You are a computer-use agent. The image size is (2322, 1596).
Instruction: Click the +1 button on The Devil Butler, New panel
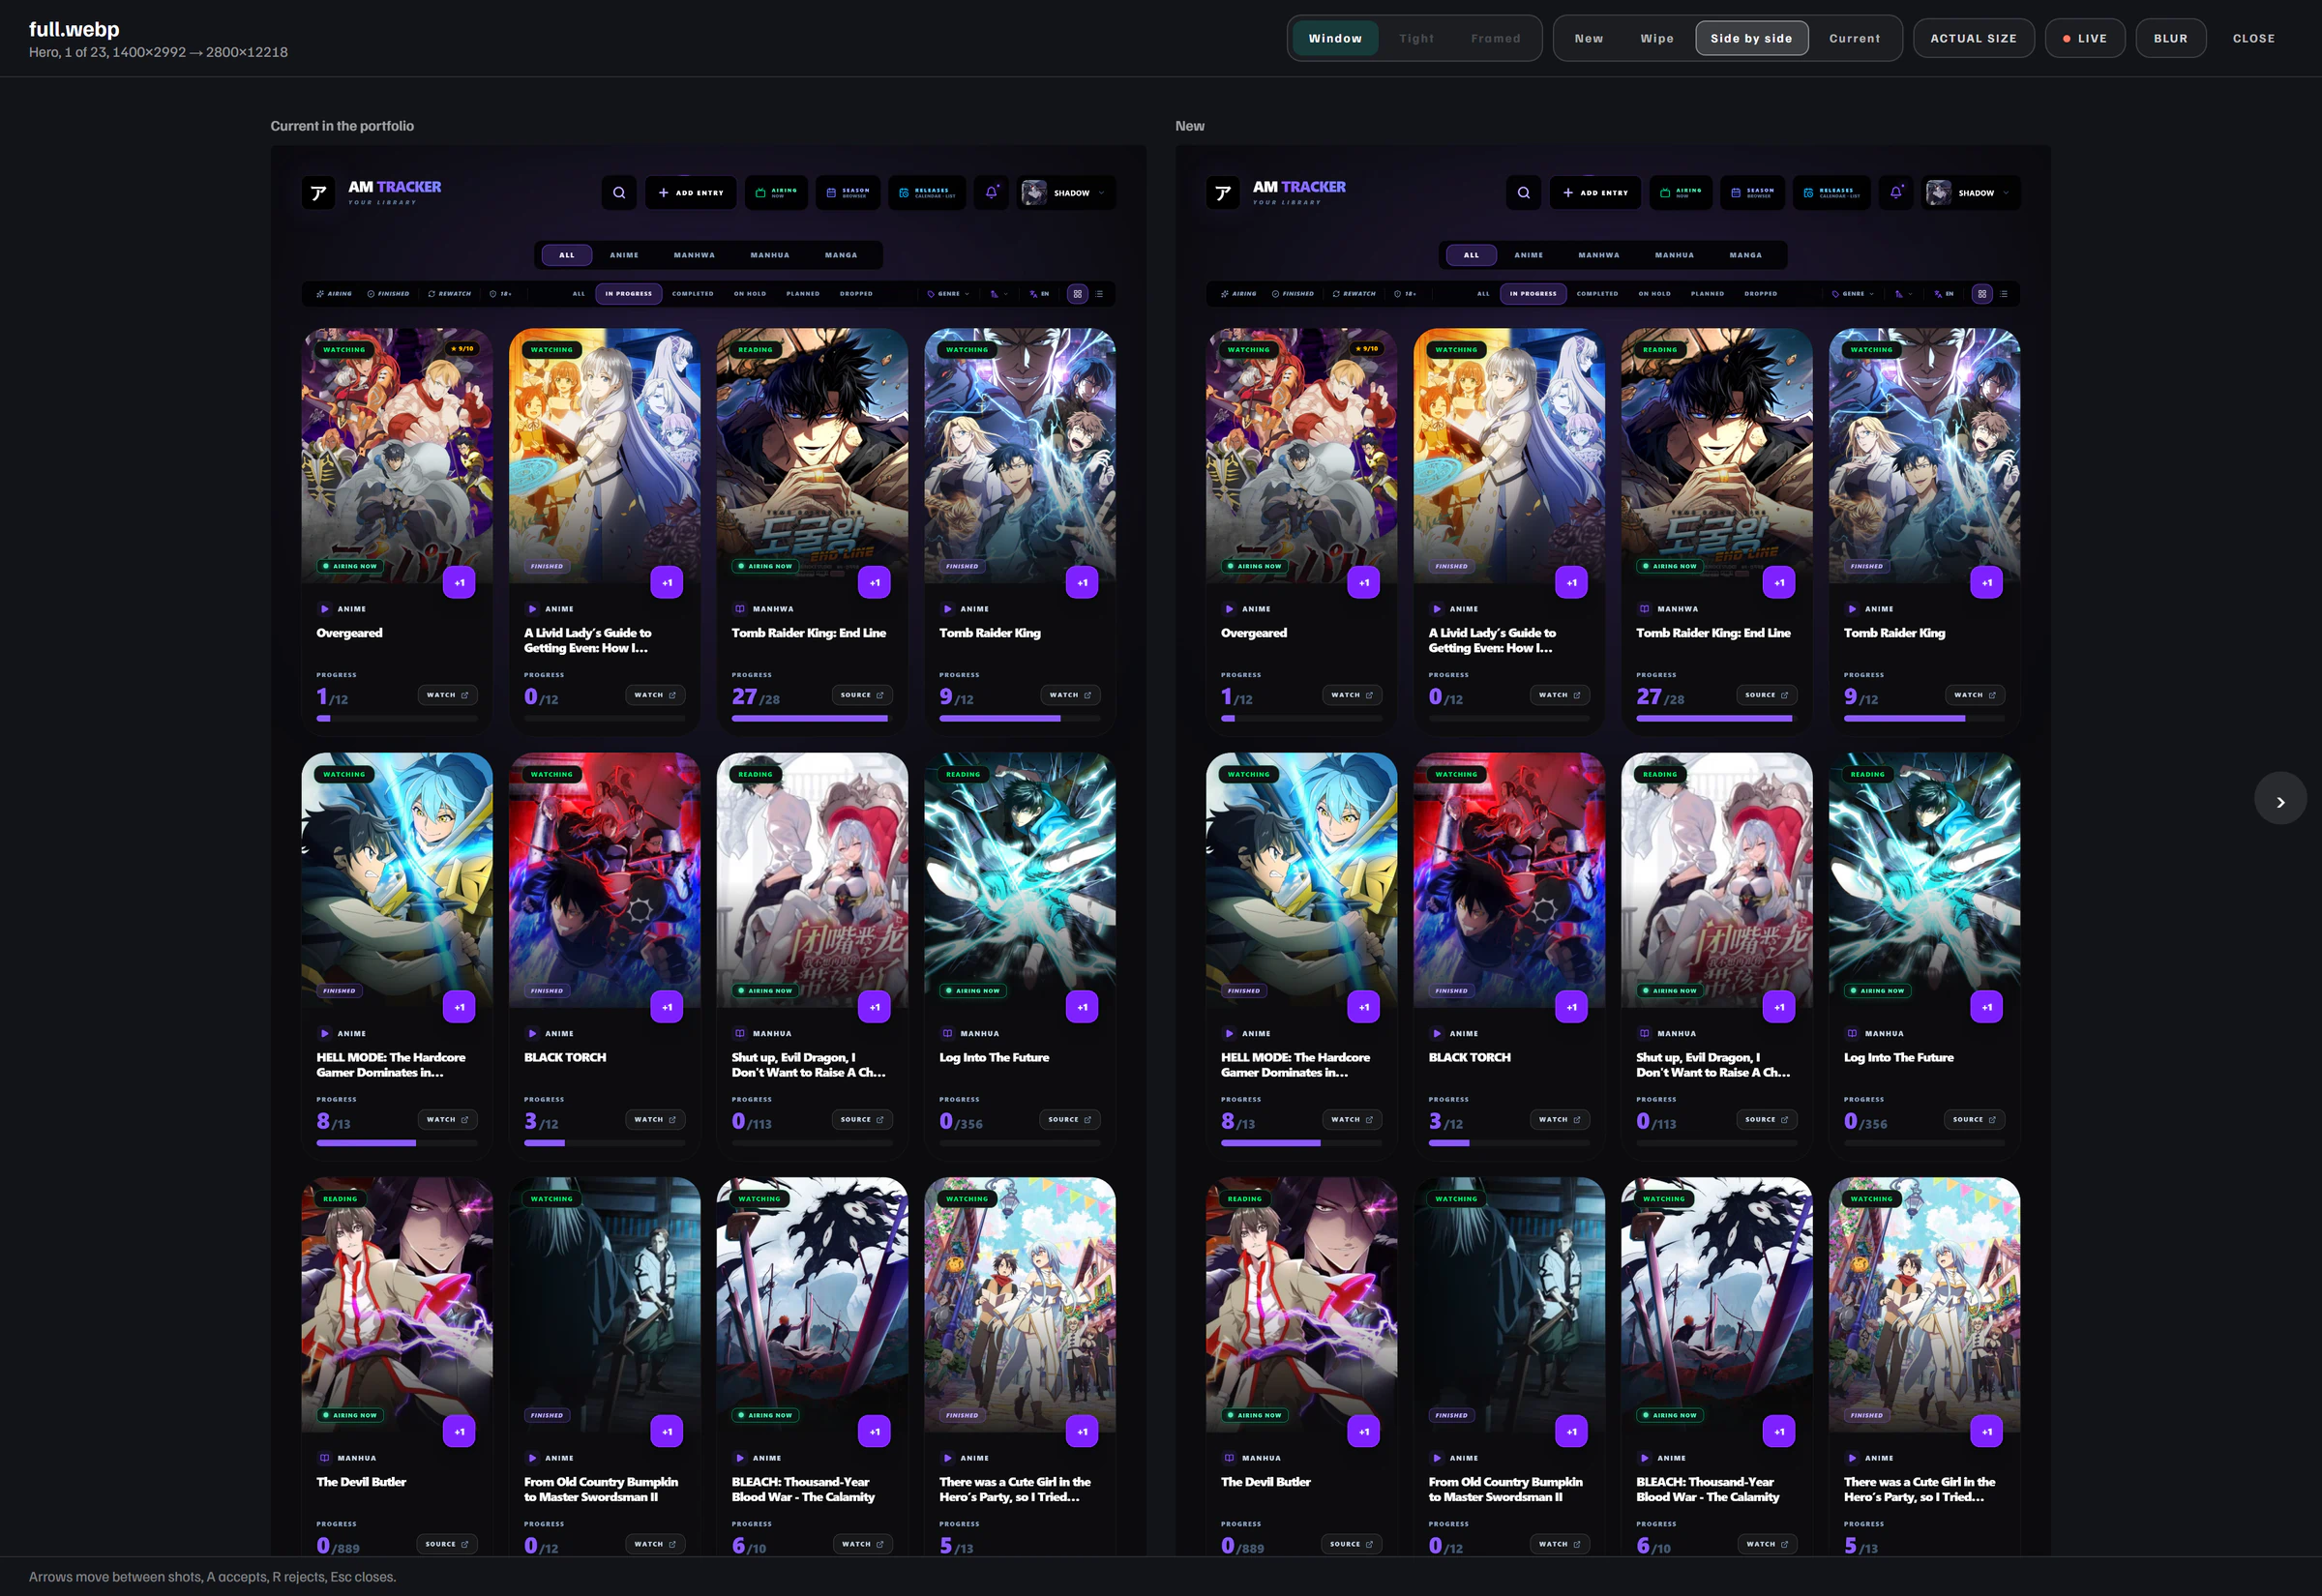(x=1364, y=1431)
